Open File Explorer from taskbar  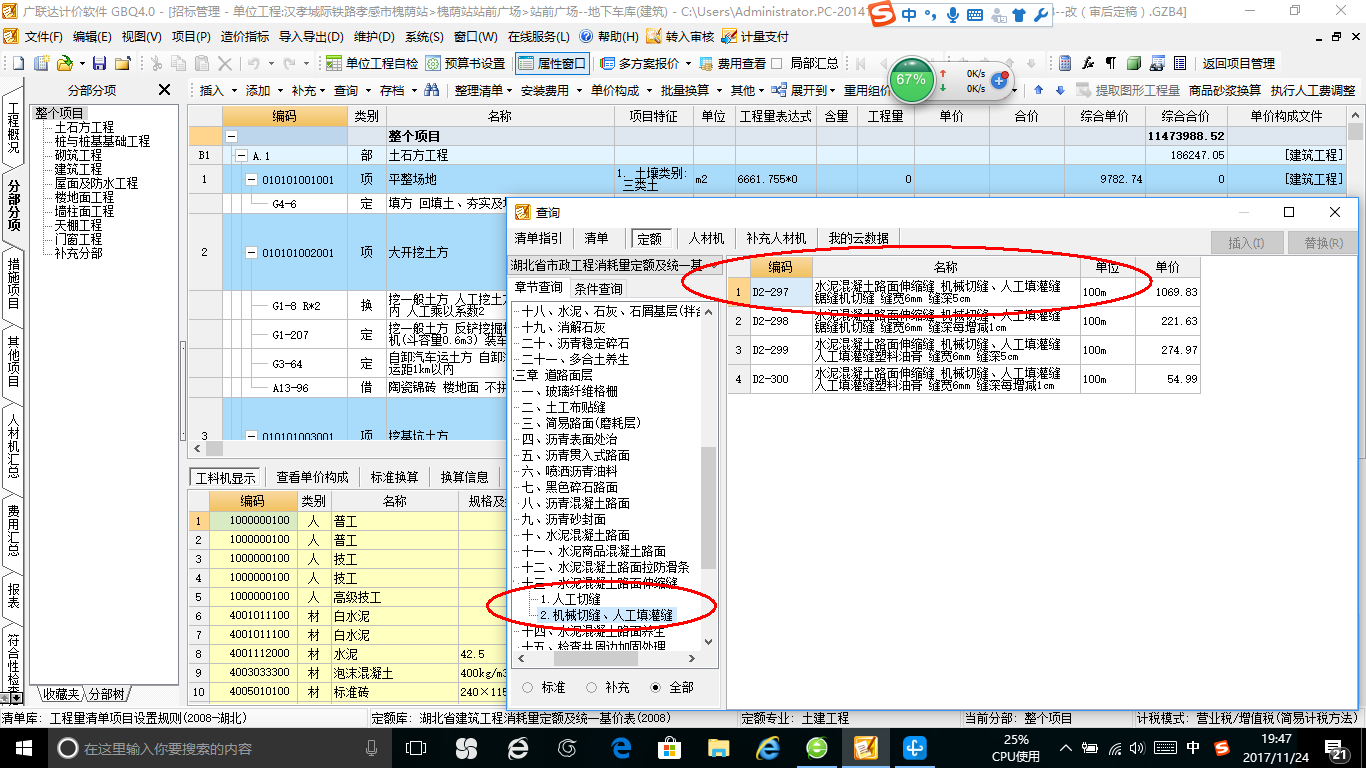718,748
